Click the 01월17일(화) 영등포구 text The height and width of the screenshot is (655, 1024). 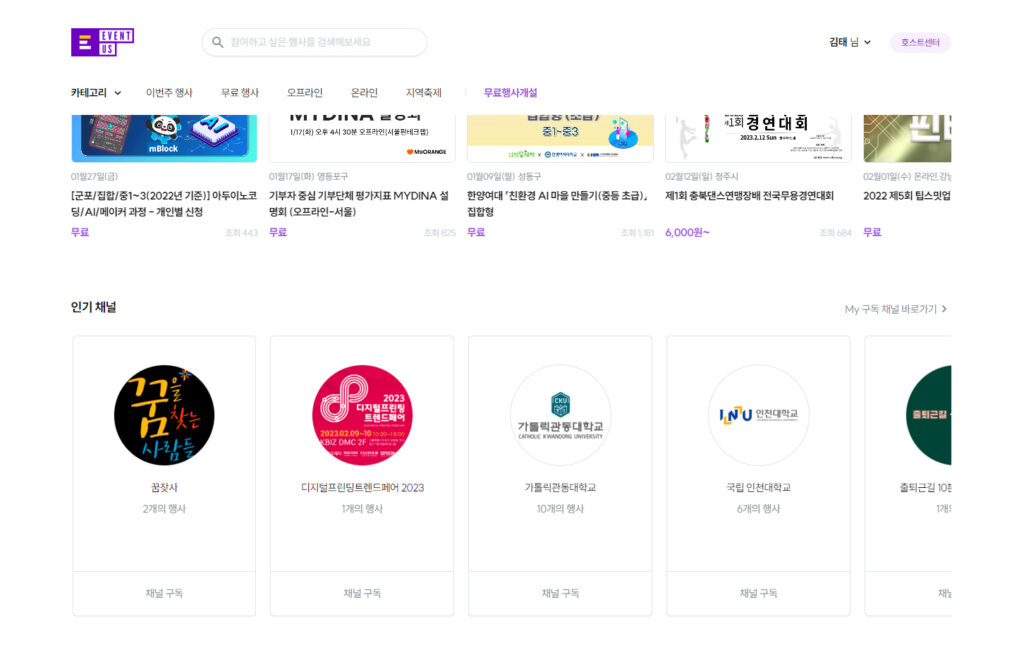(308, 177)
